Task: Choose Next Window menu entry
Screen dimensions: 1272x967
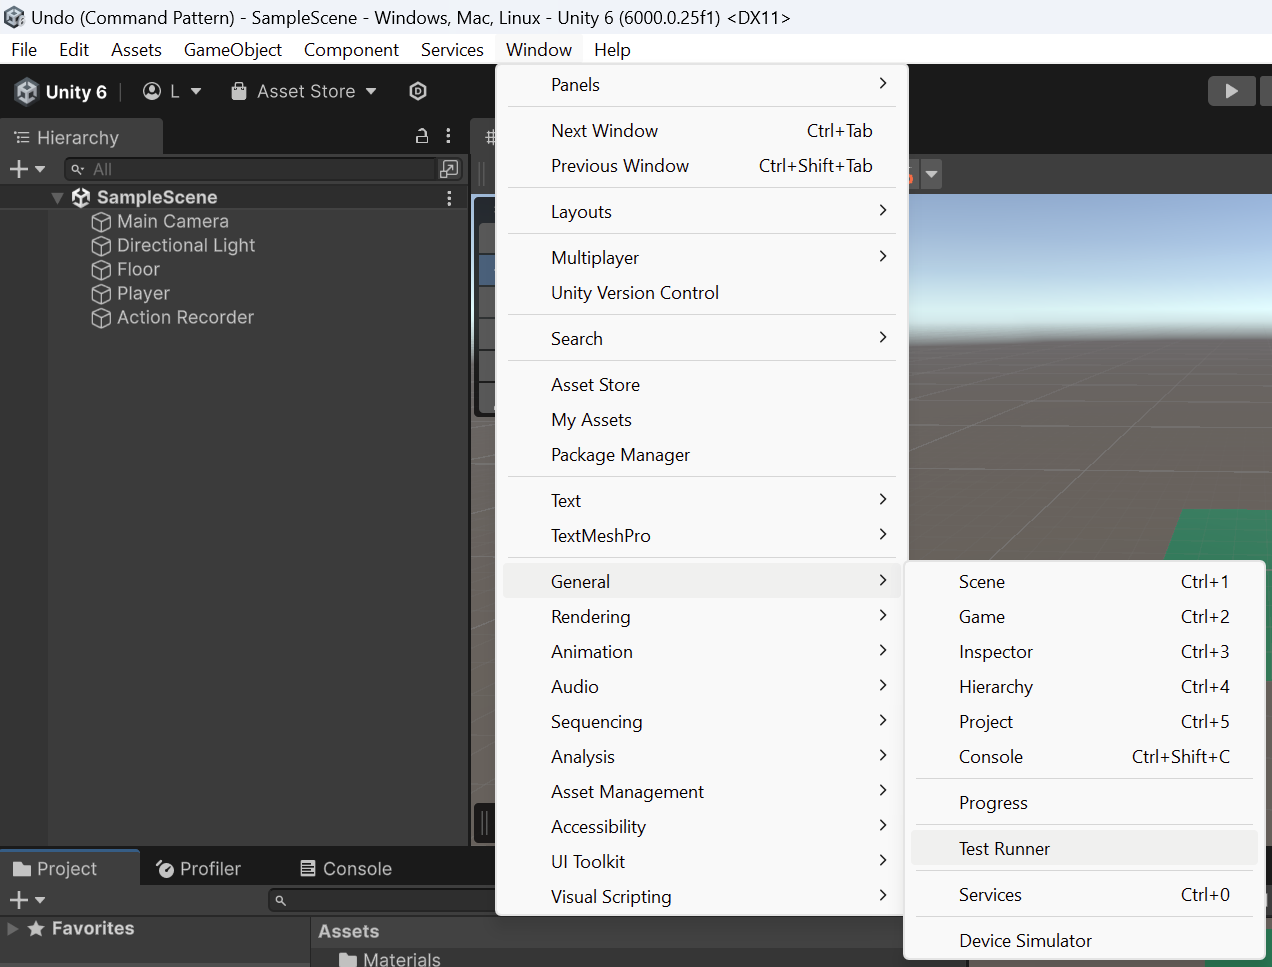Action: coord(702,131)
